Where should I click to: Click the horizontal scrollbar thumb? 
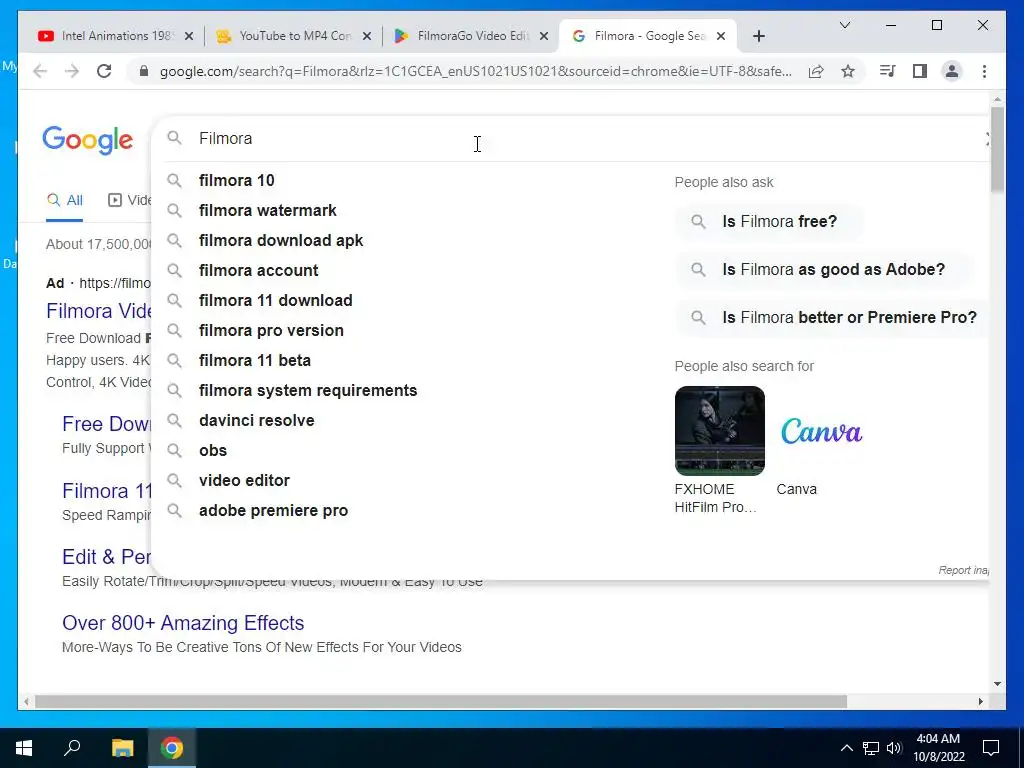(x=441, y=701)
